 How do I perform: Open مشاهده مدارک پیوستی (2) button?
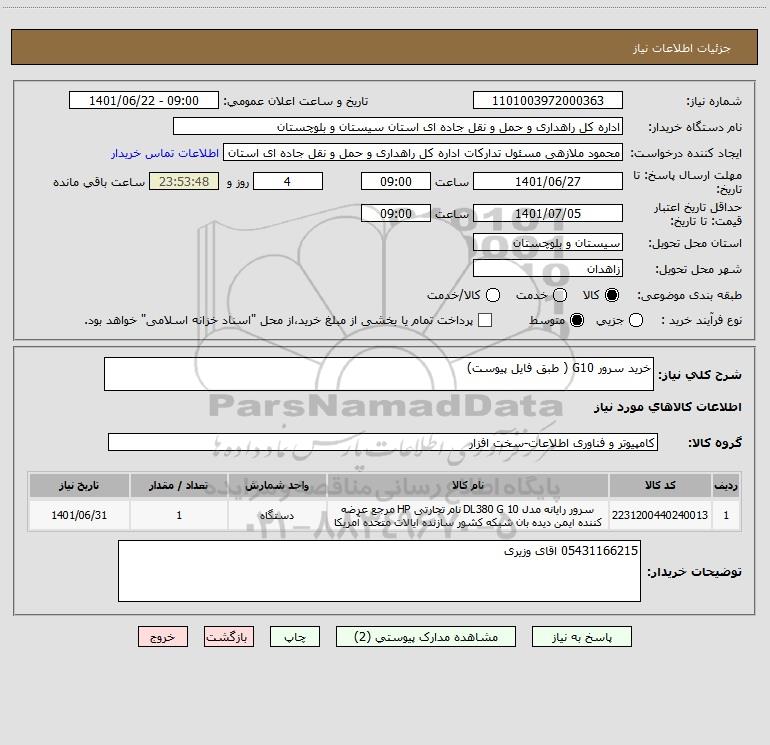426,636
